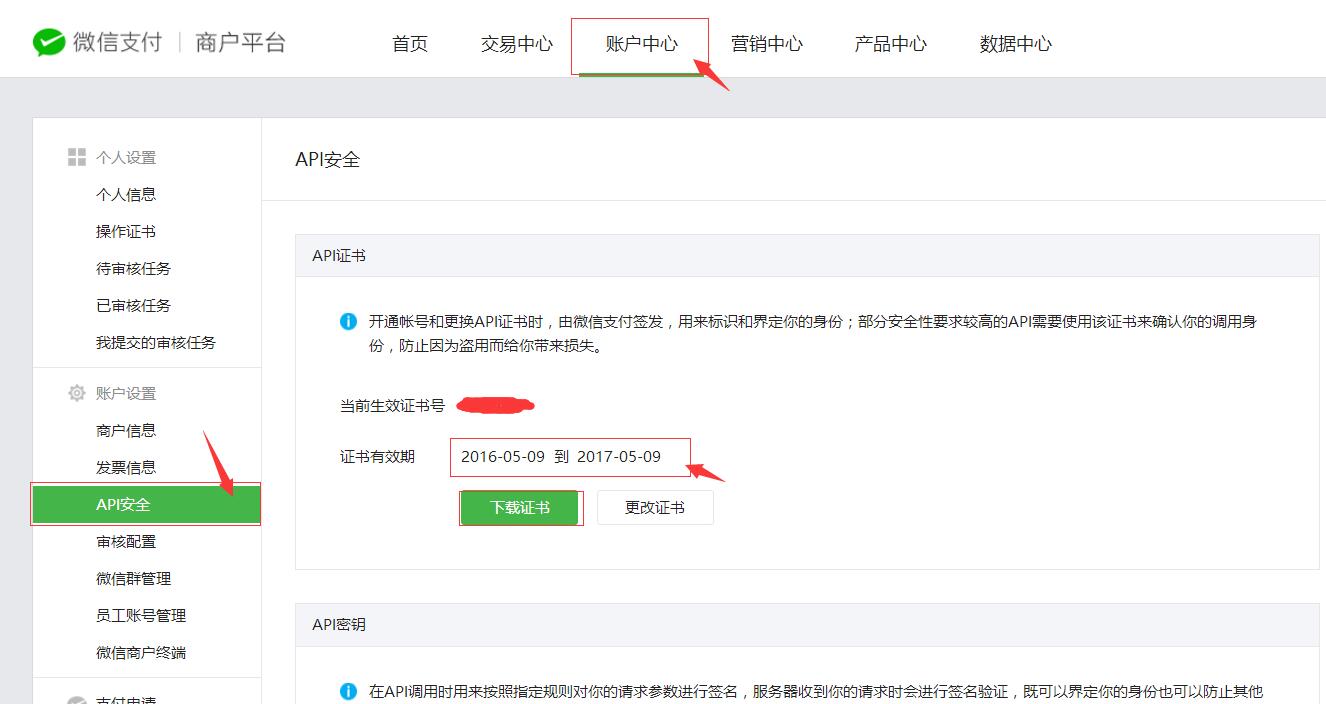Select API安全 in the sidebar
Image resolution: width=1326 pixels, height=704 pixels.
(x=145, y=505)
